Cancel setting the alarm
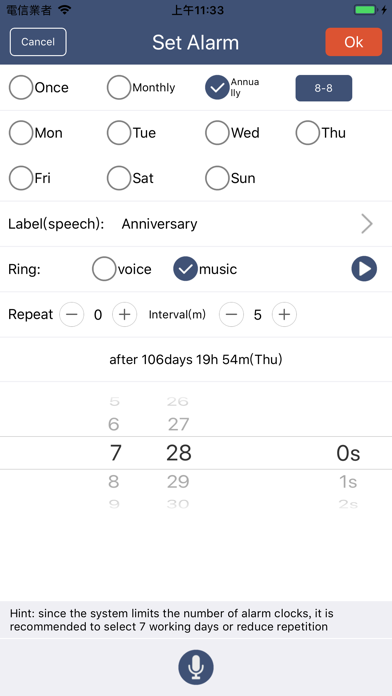This screenshot has height=696, width=392. 38,42
